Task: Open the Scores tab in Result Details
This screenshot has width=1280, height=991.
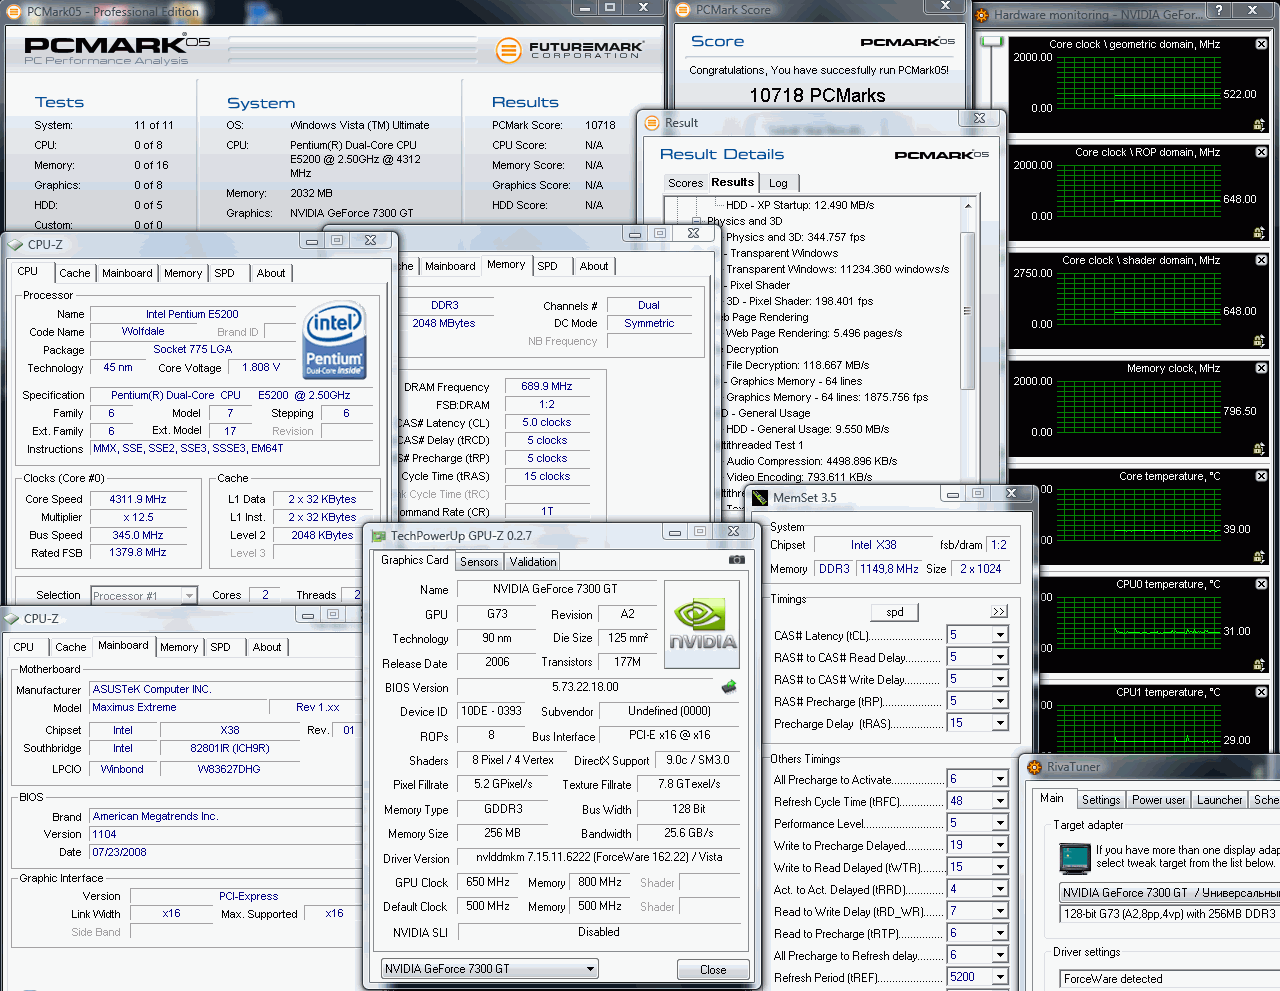Action: click(685, 183)
